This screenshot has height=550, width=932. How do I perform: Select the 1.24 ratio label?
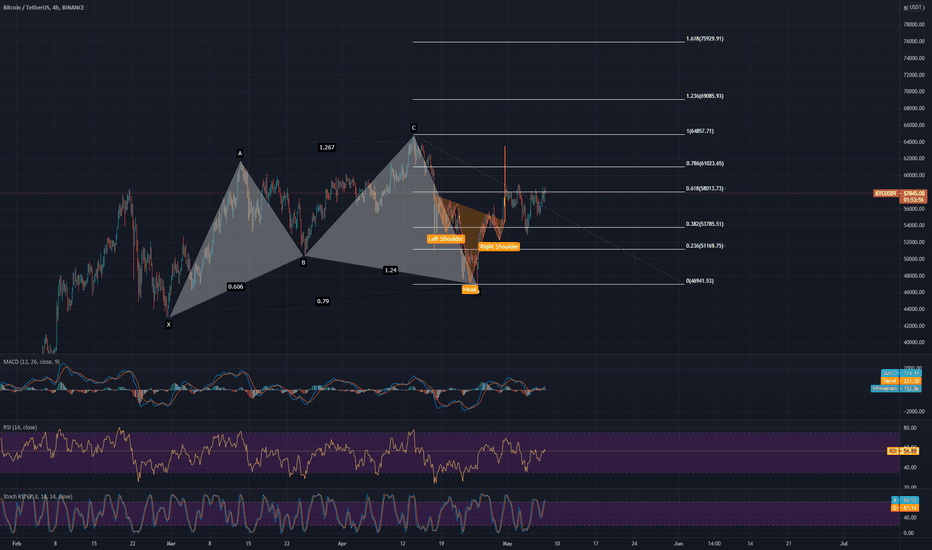[391, 270]
